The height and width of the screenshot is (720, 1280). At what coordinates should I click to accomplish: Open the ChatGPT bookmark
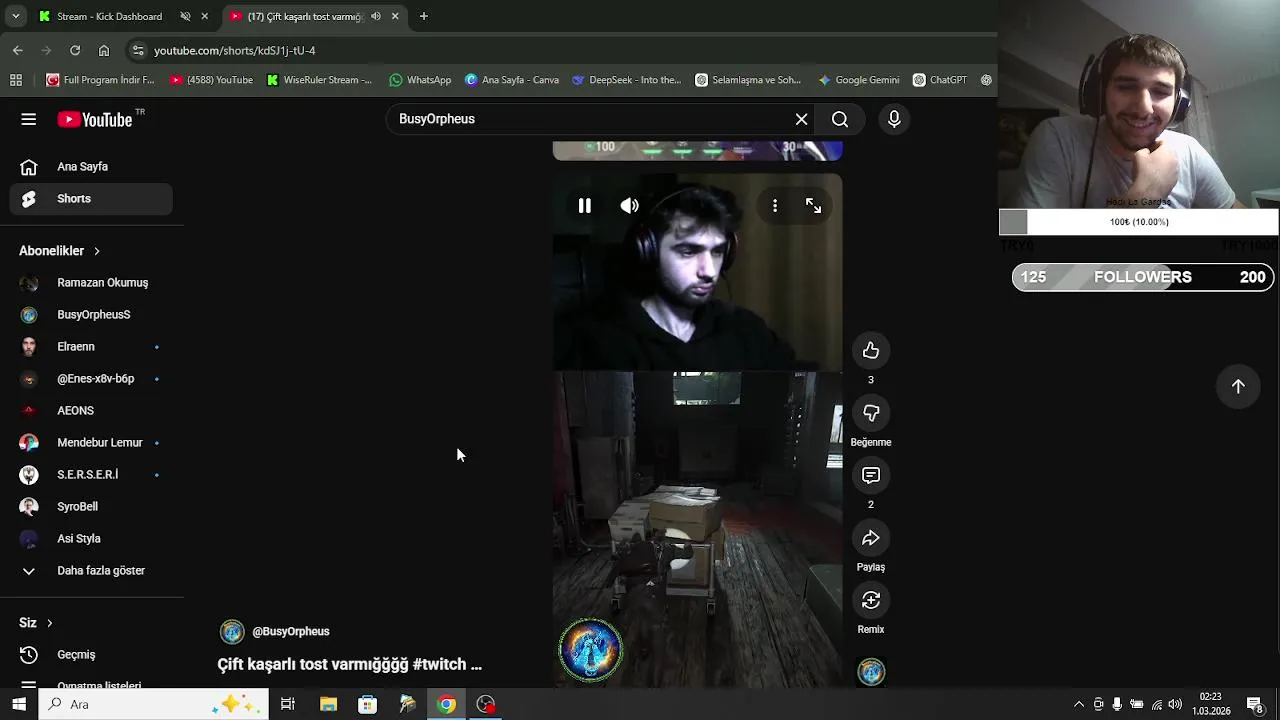pos(940,80)
